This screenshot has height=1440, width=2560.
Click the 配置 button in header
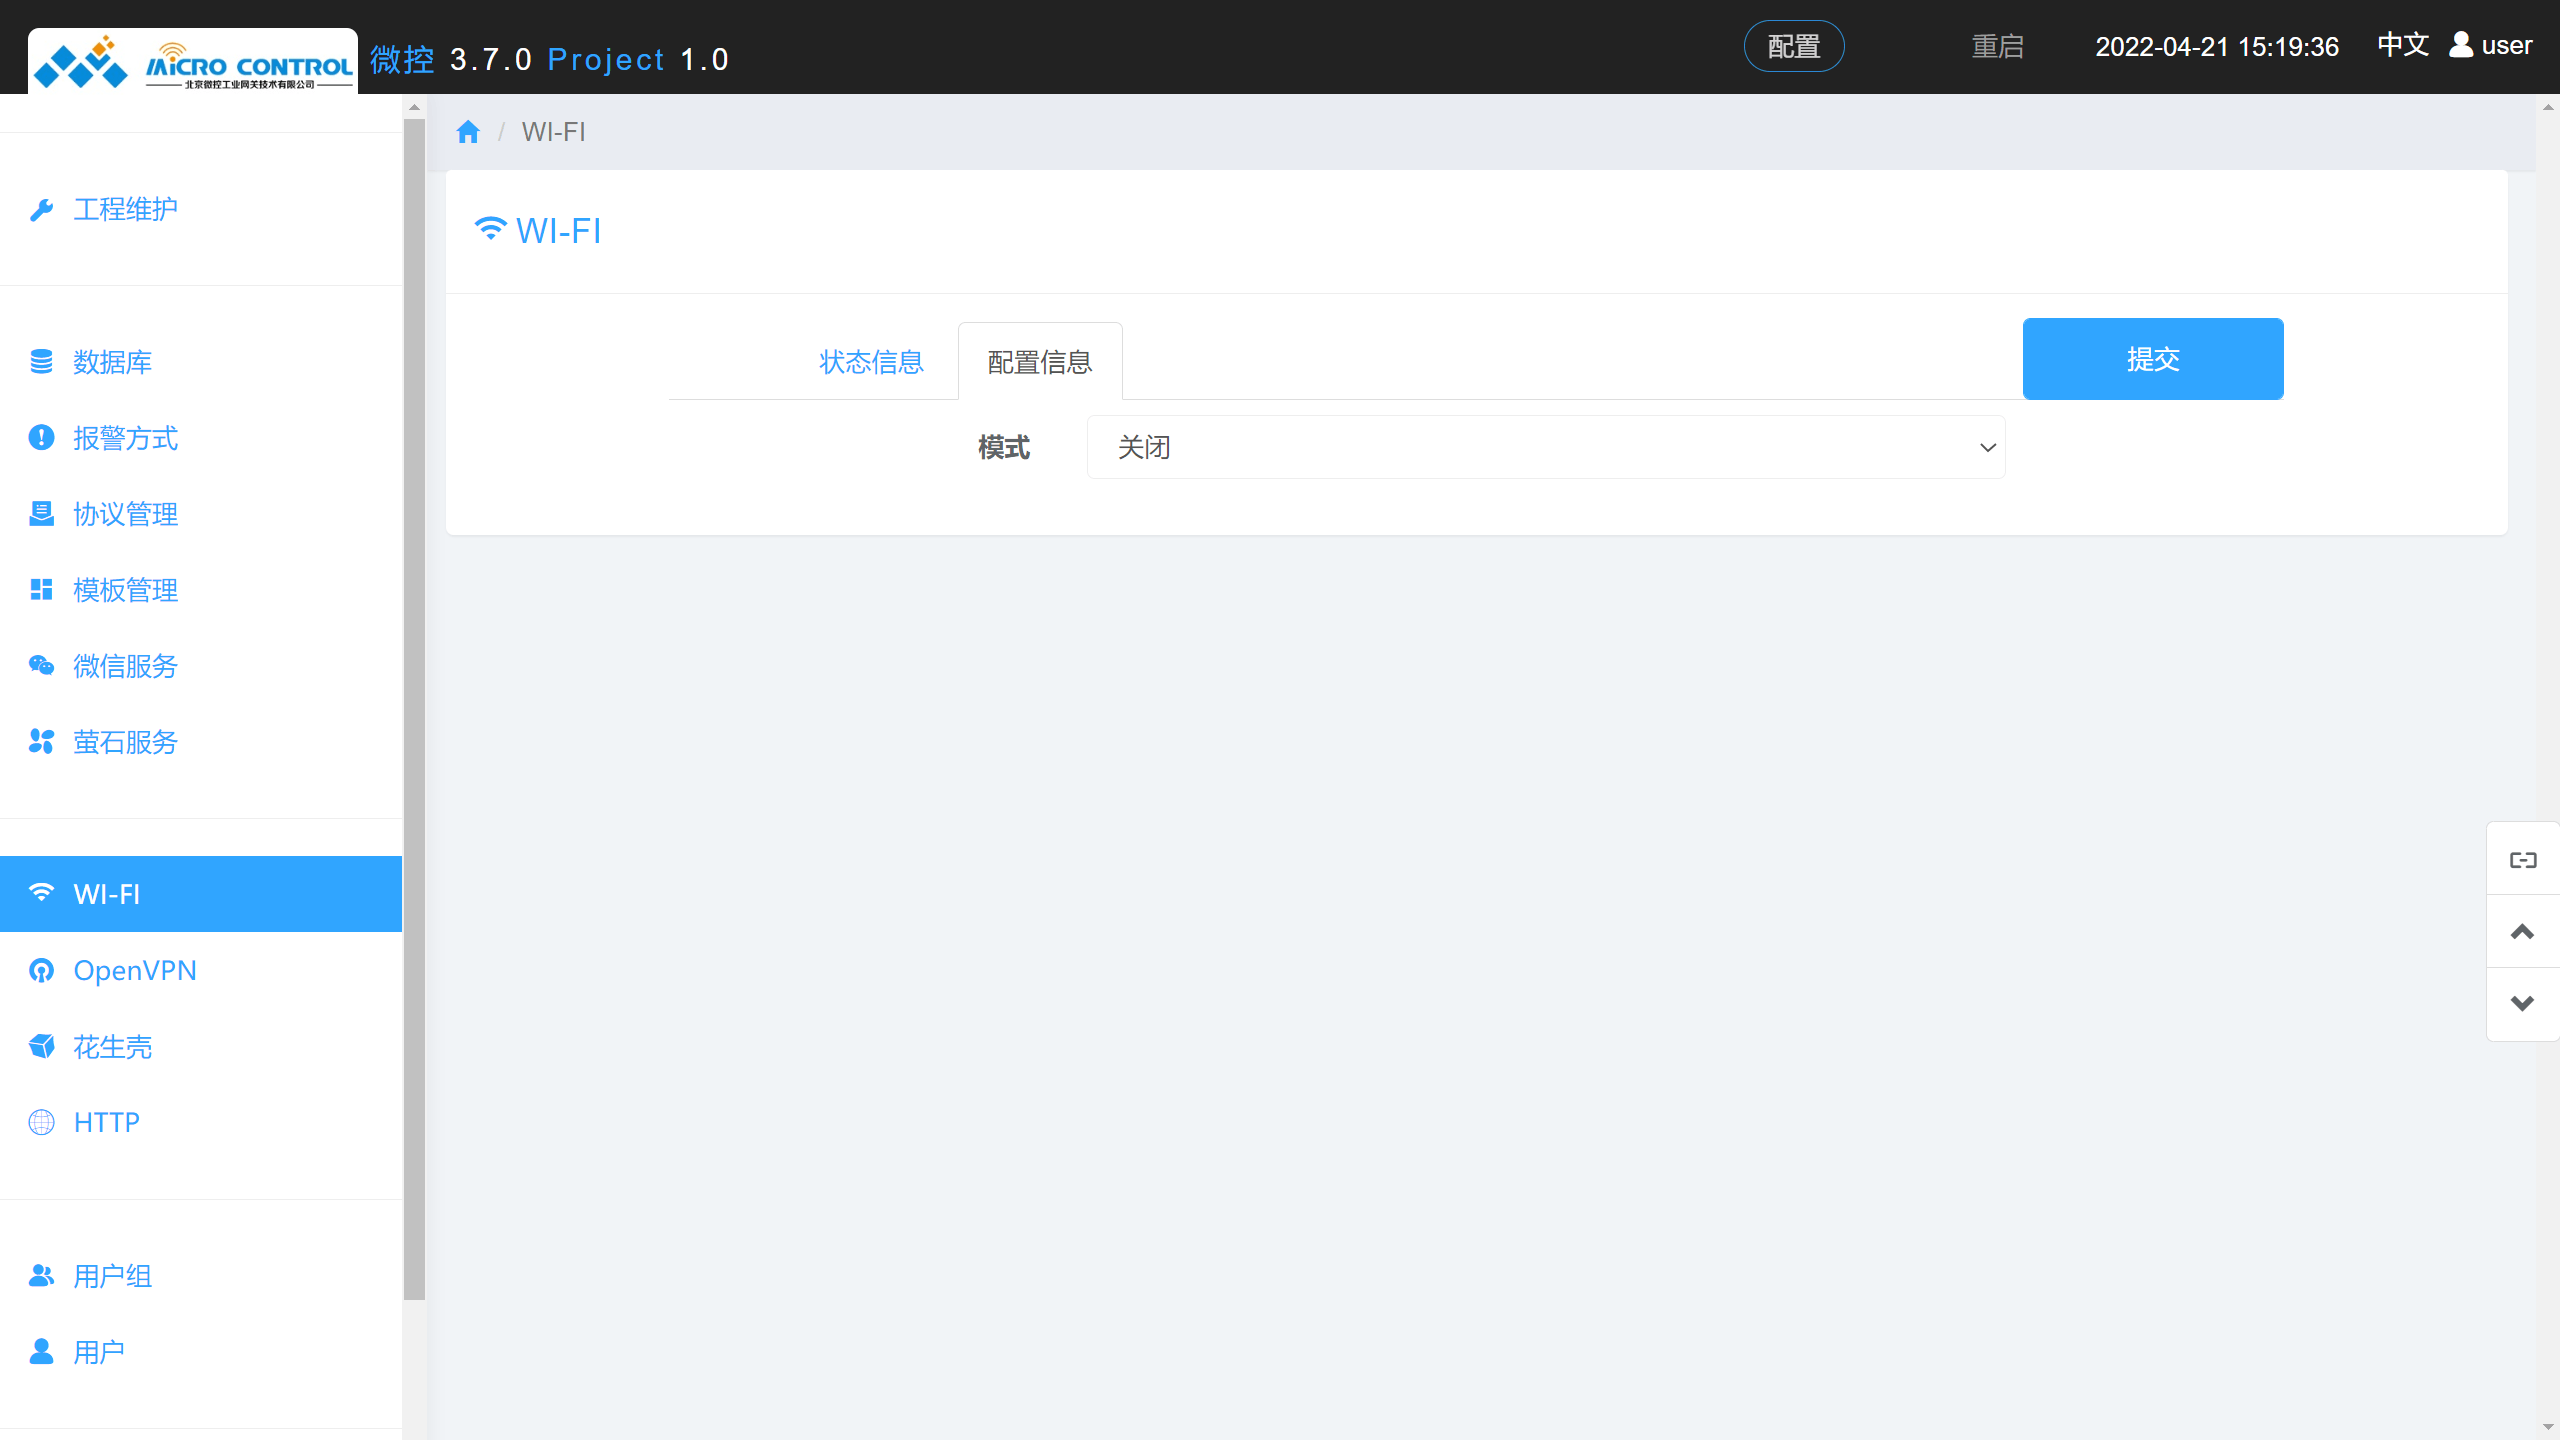(x=1794, y=47)
